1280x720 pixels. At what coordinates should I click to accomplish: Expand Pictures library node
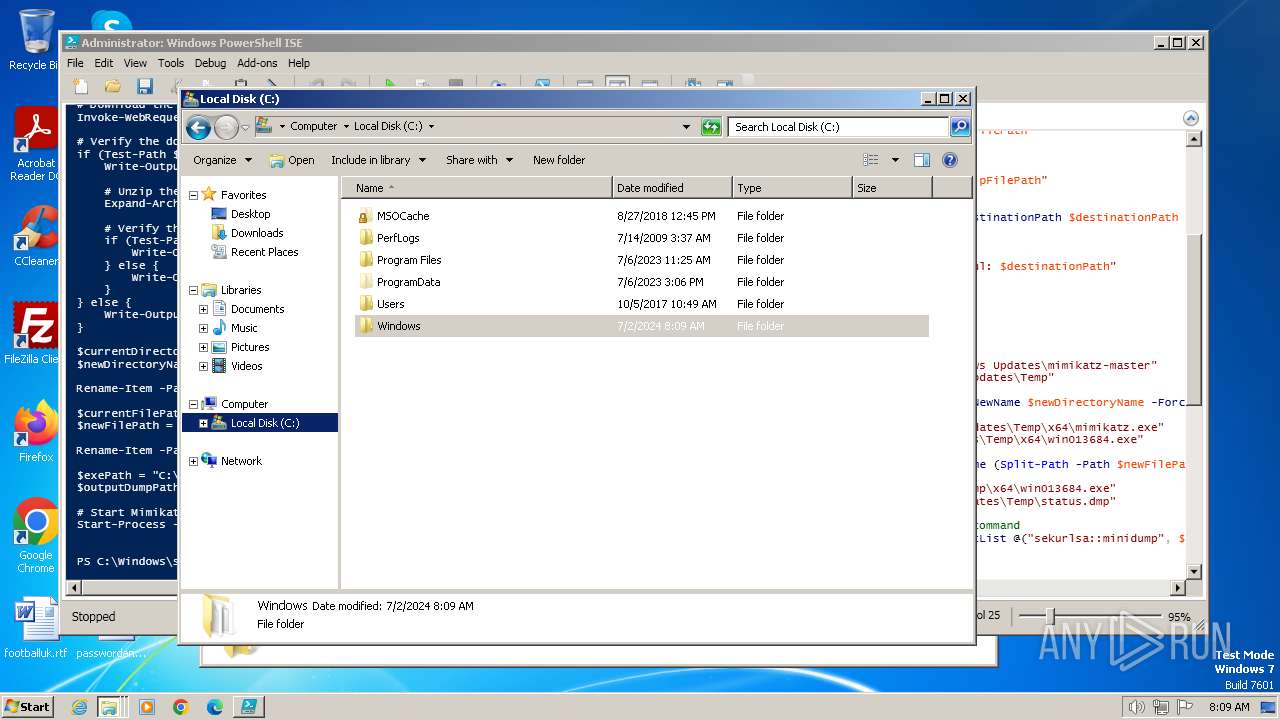point(203,347)
